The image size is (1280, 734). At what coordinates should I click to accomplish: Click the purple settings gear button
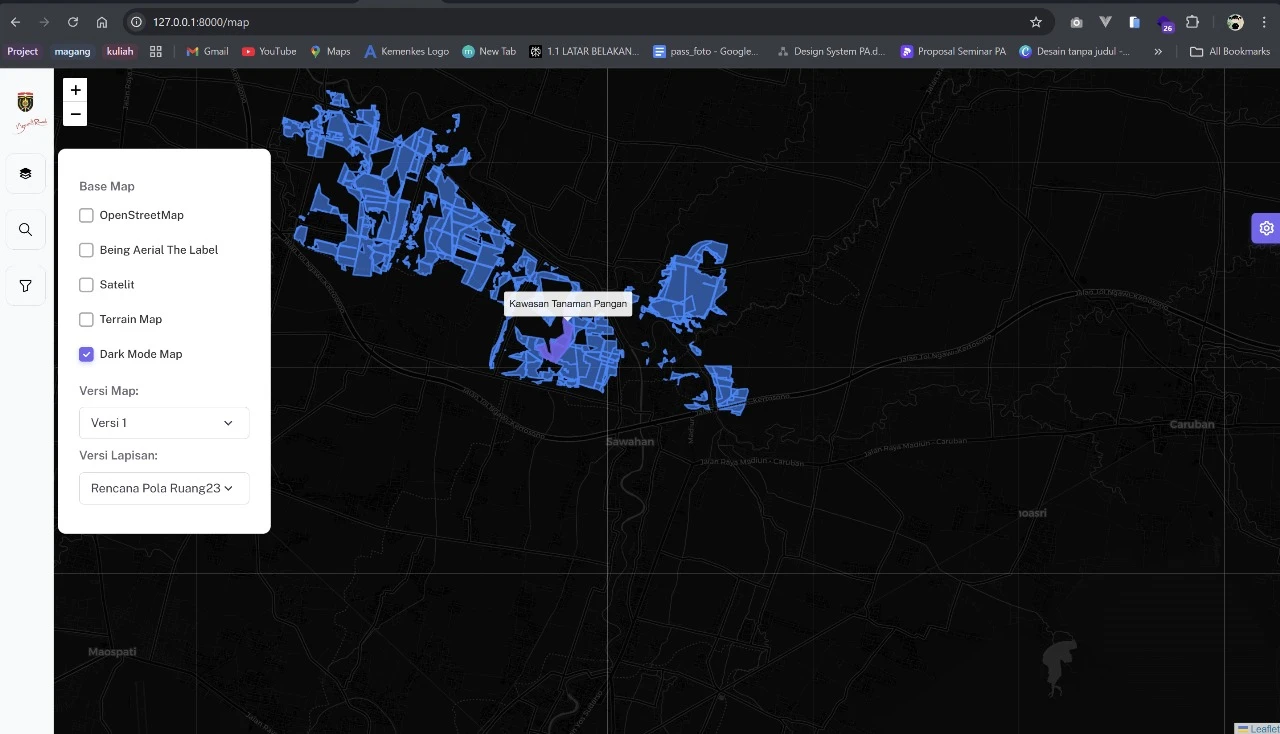1266,228
